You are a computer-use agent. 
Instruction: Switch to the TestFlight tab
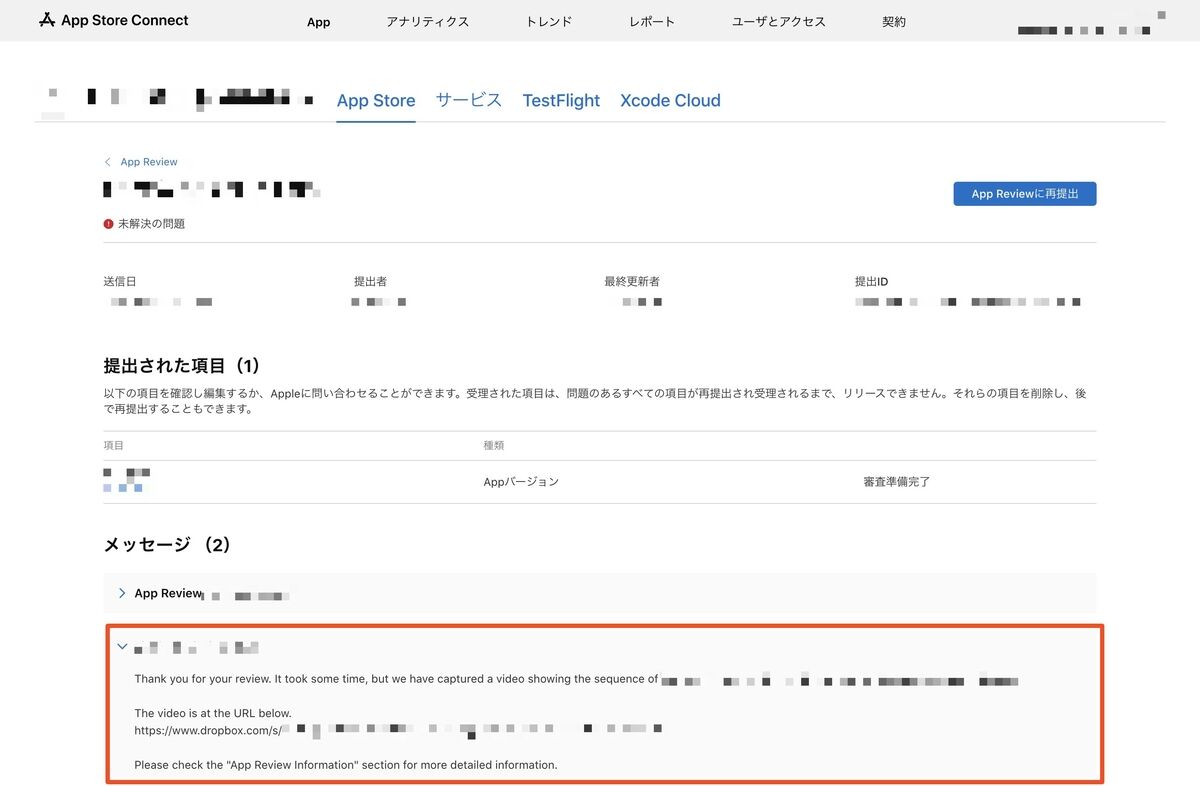561,100
